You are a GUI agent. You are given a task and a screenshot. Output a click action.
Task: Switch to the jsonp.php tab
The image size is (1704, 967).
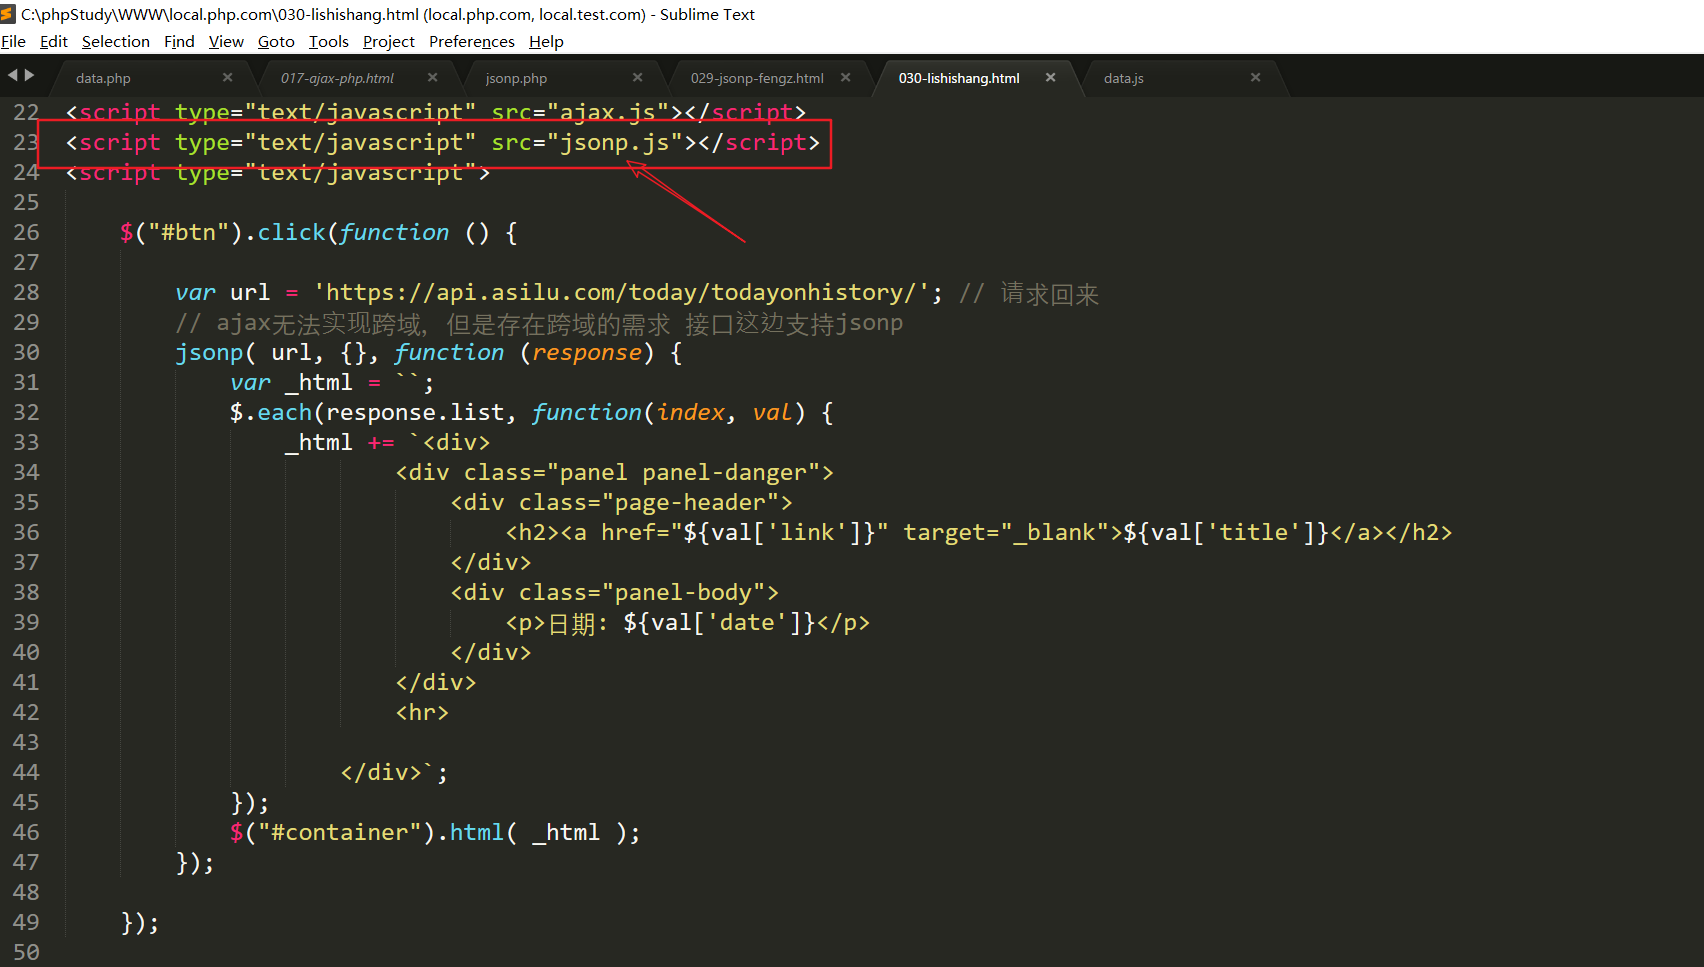point(516,78)
